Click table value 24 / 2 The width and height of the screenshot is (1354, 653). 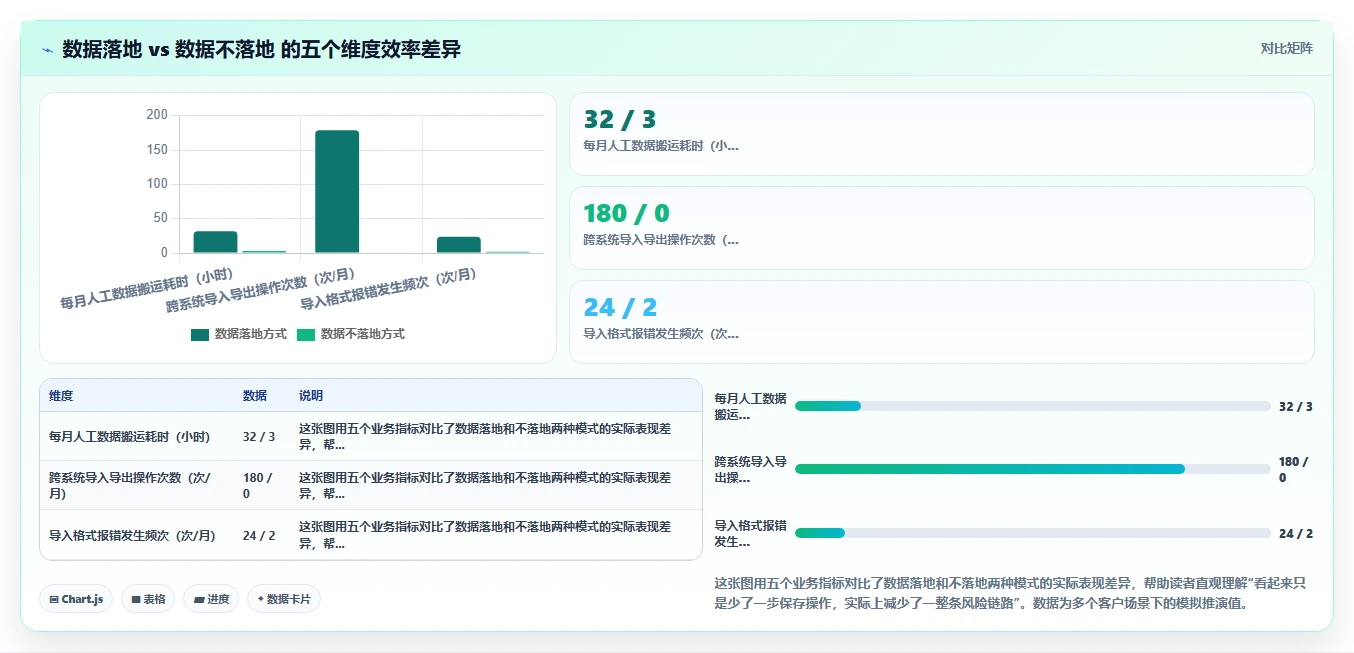[x=259, y=536]
